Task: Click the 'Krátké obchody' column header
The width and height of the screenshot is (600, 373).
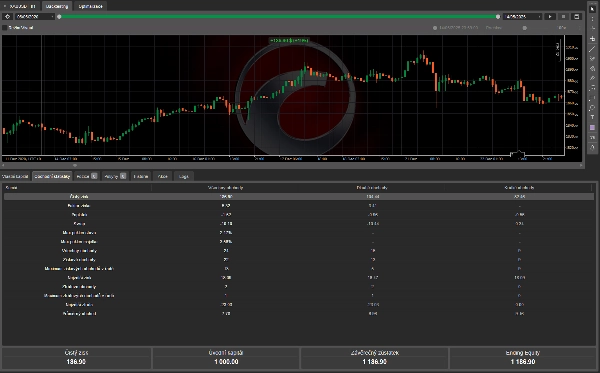Action: click(x=519, y=187)
